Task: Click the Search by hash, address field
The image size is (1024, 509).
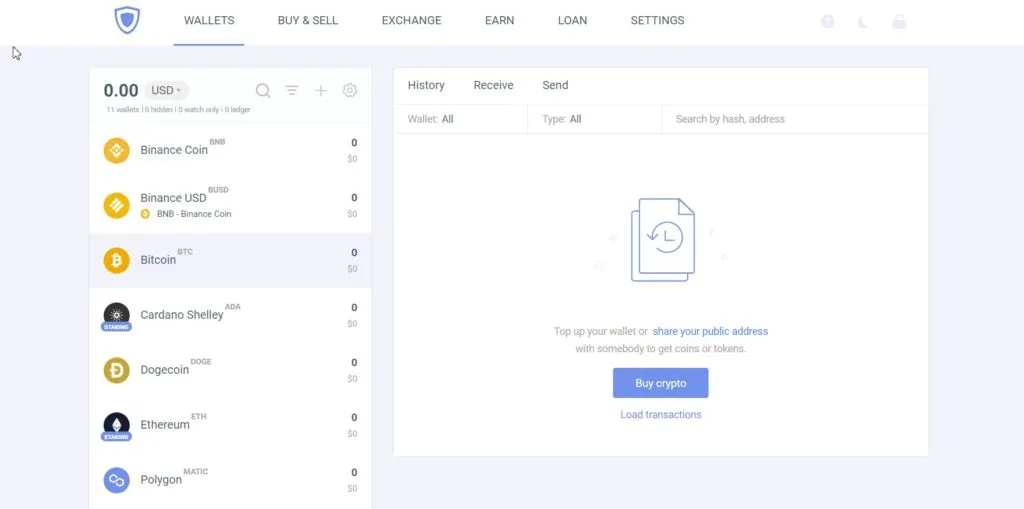Action: (795, 119)
